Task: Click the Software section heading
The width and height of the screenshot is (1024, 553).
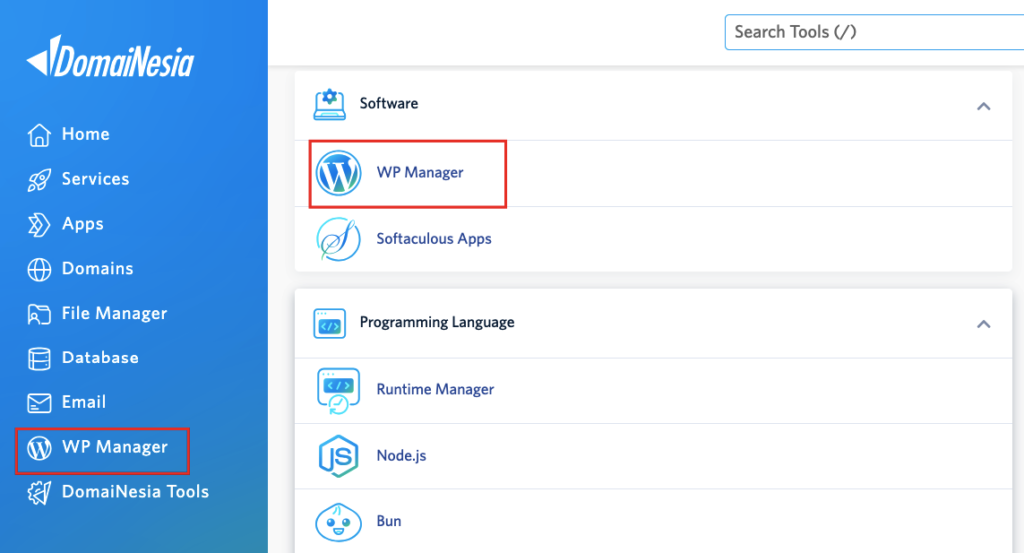Action: click(389, 103)
